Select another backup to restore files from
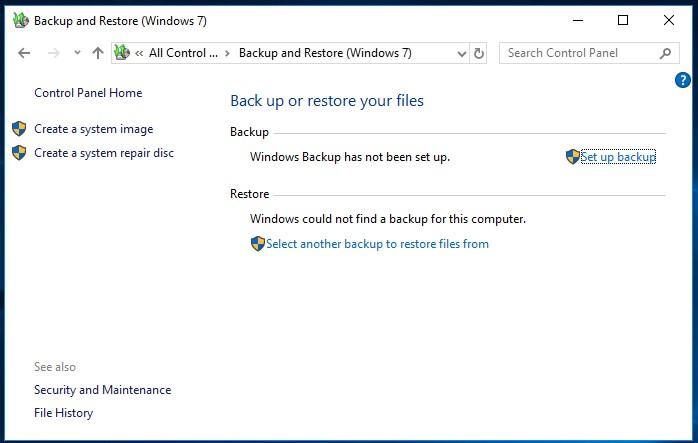Image resolution: width=698 pixels, height=443 pixels. pos(377,244)
